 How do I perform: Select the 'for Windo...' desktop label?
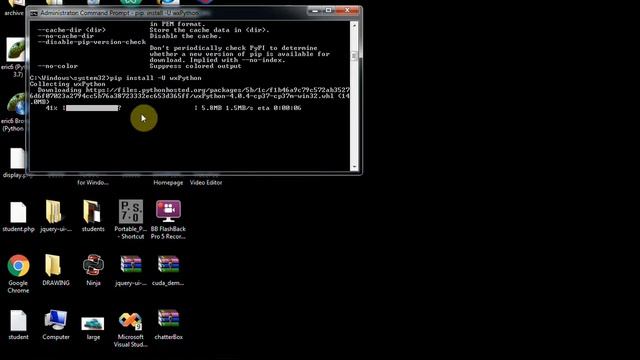point(93,182)
